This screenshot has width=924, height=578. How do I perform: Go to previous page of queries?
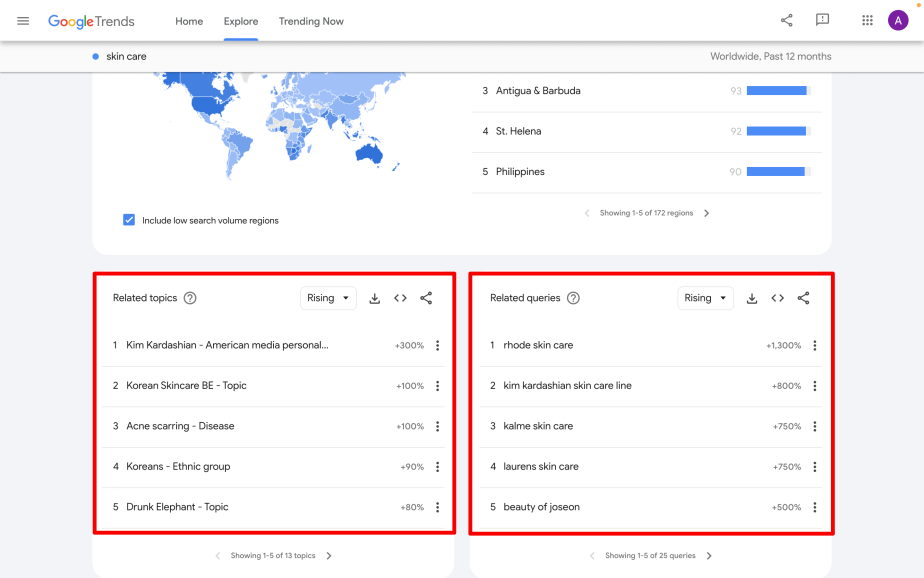(x=592, y=556)
